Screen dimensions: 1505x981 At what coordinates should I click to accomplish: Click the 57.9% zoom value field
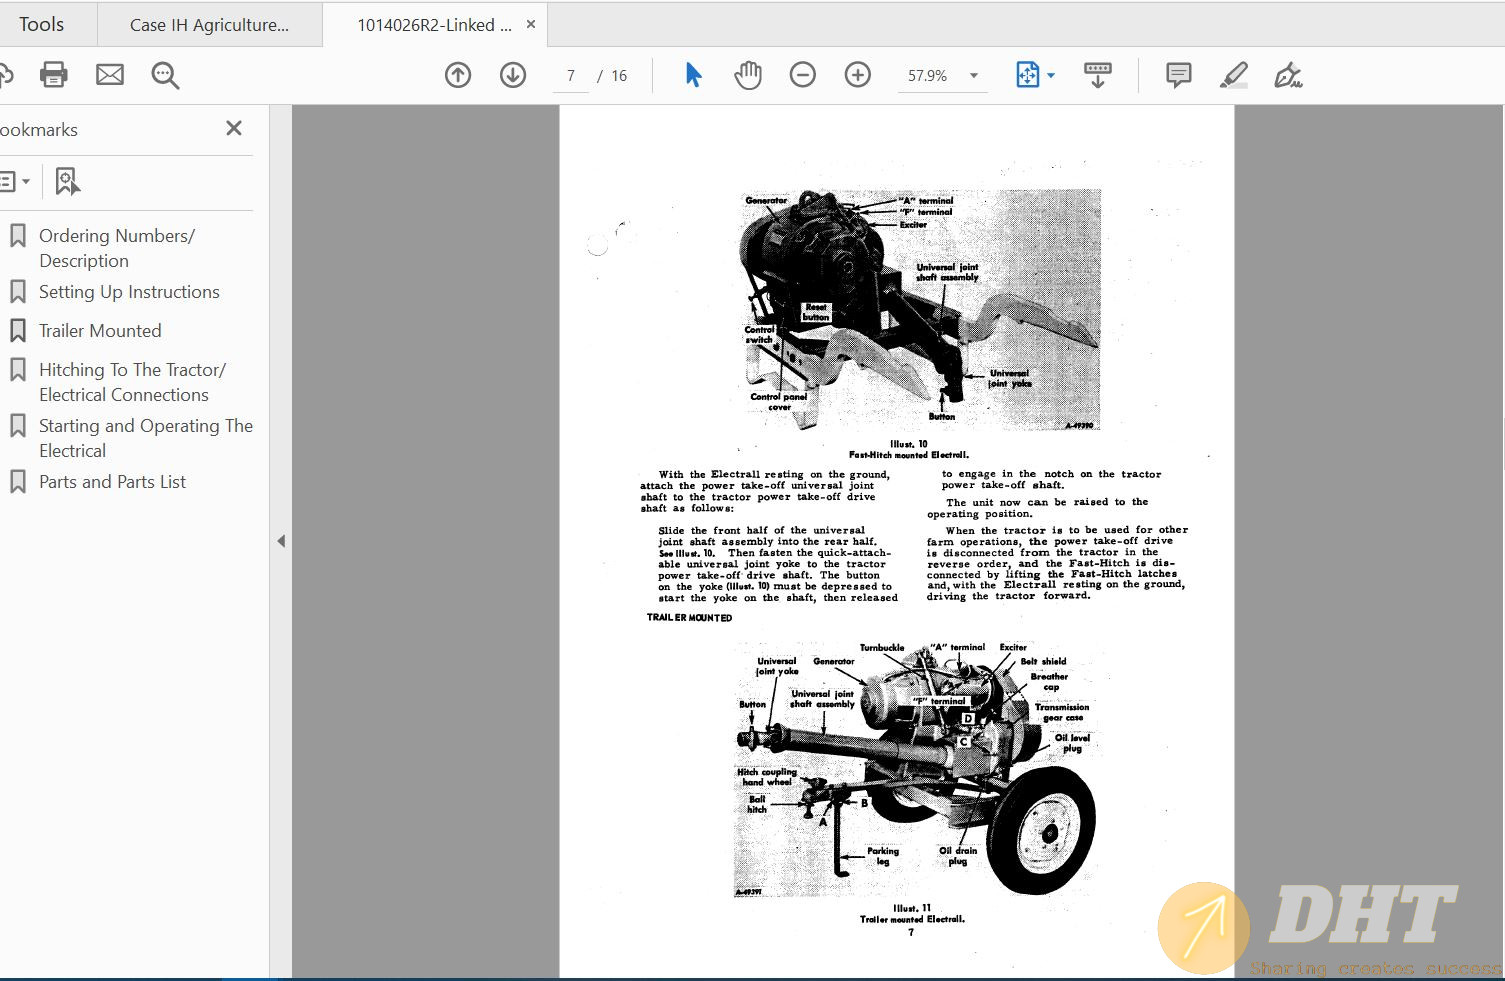point(928,76)
